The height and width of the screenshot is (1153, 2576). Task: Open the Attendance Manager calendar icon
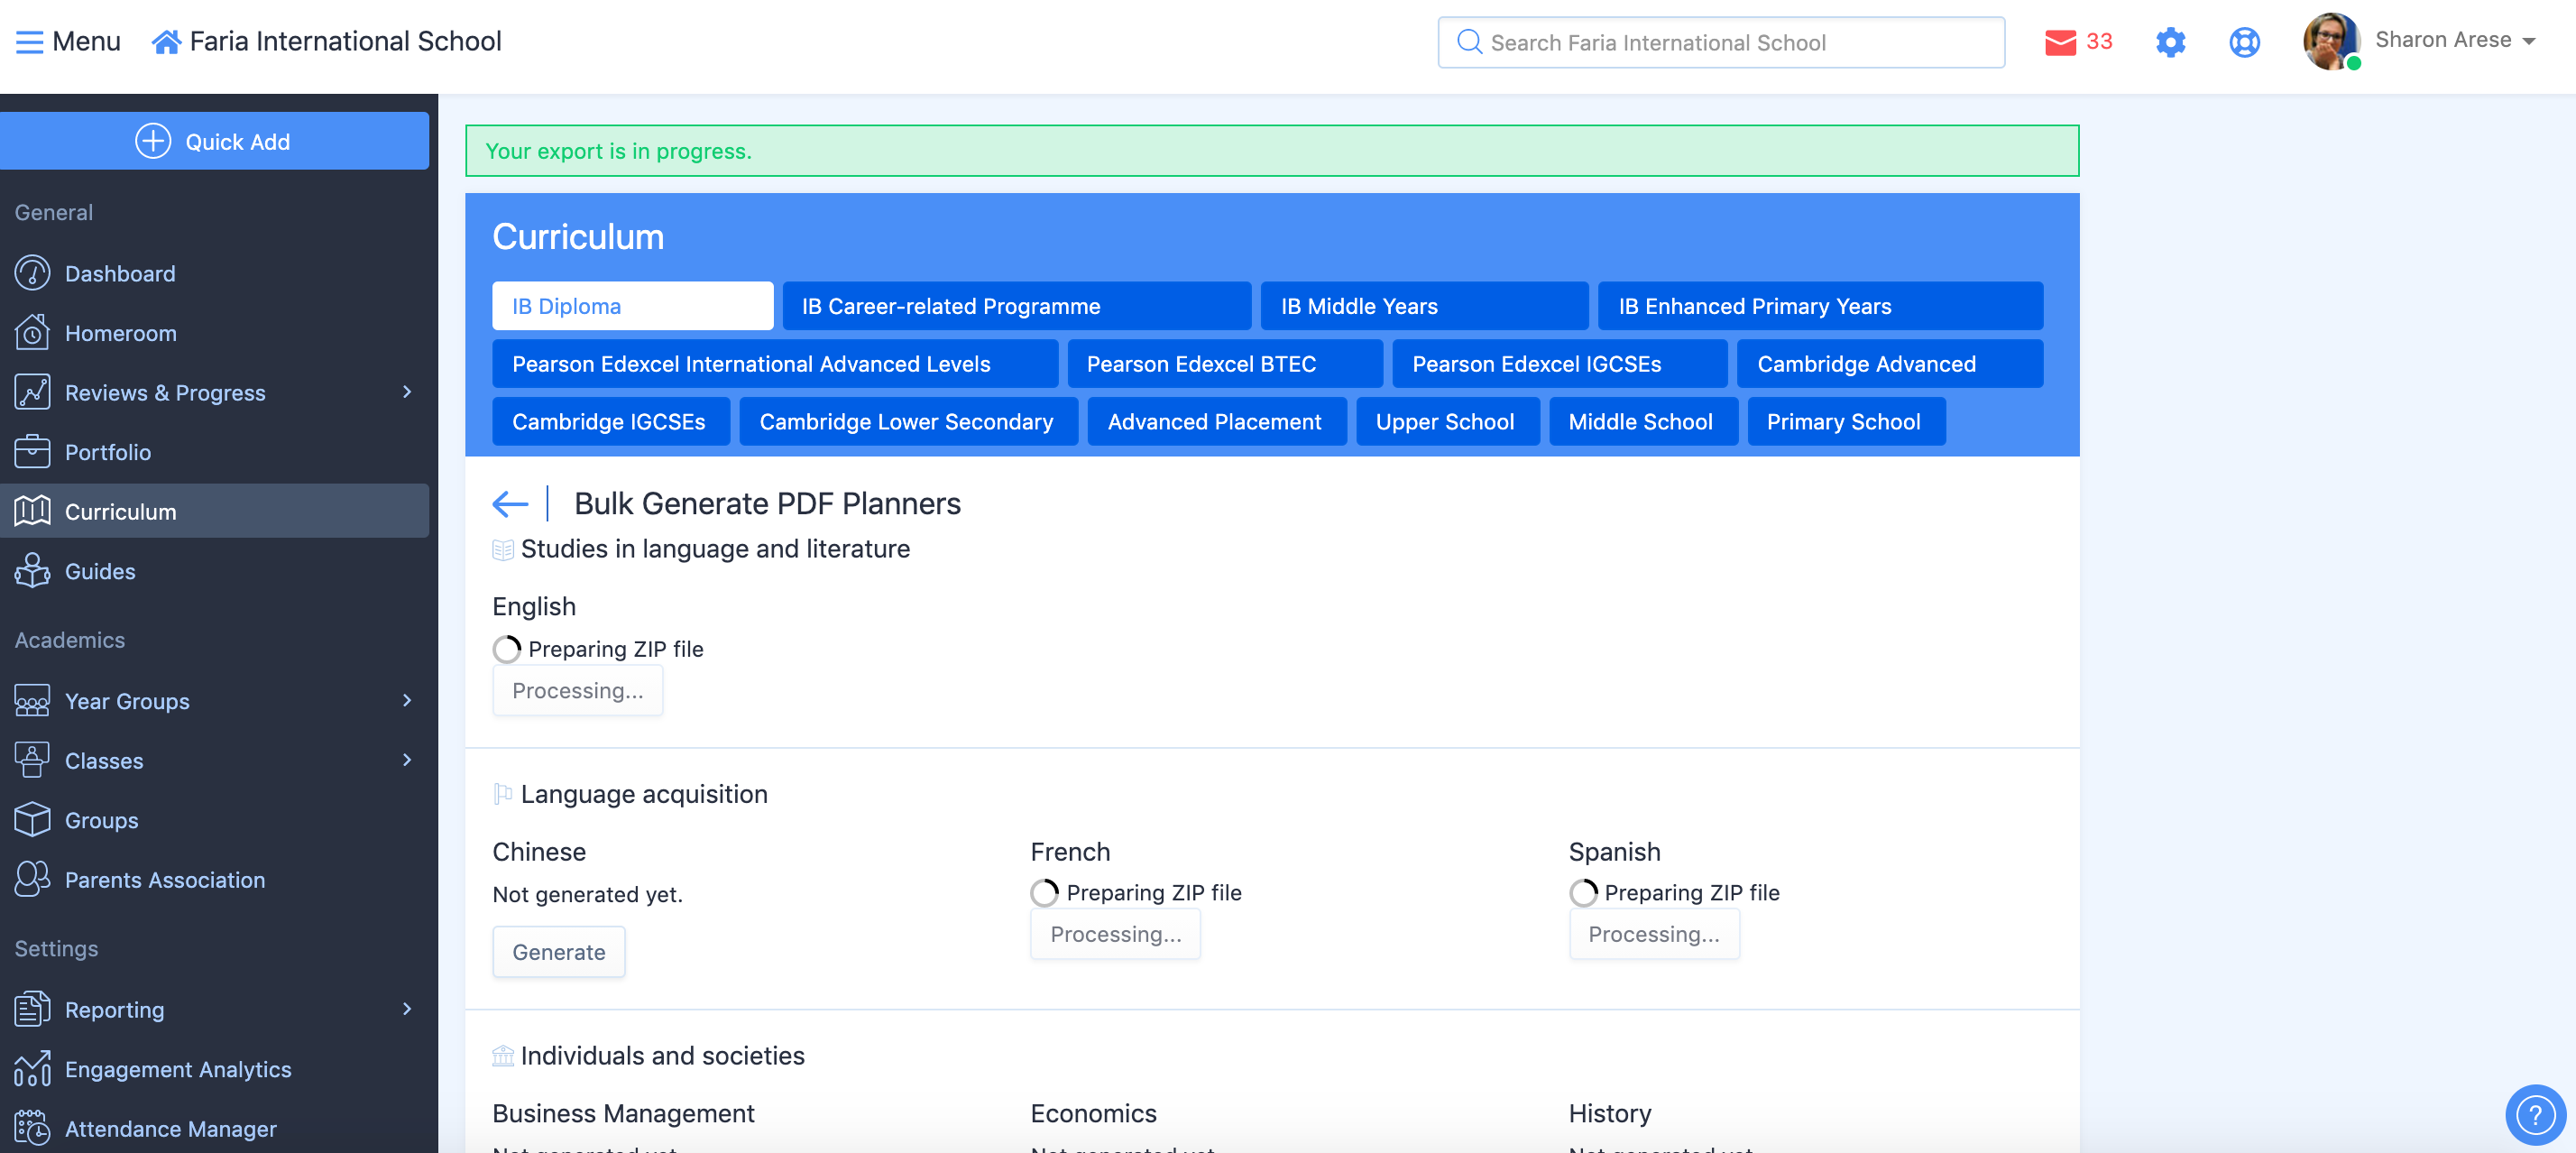(x=32, y=1128)
